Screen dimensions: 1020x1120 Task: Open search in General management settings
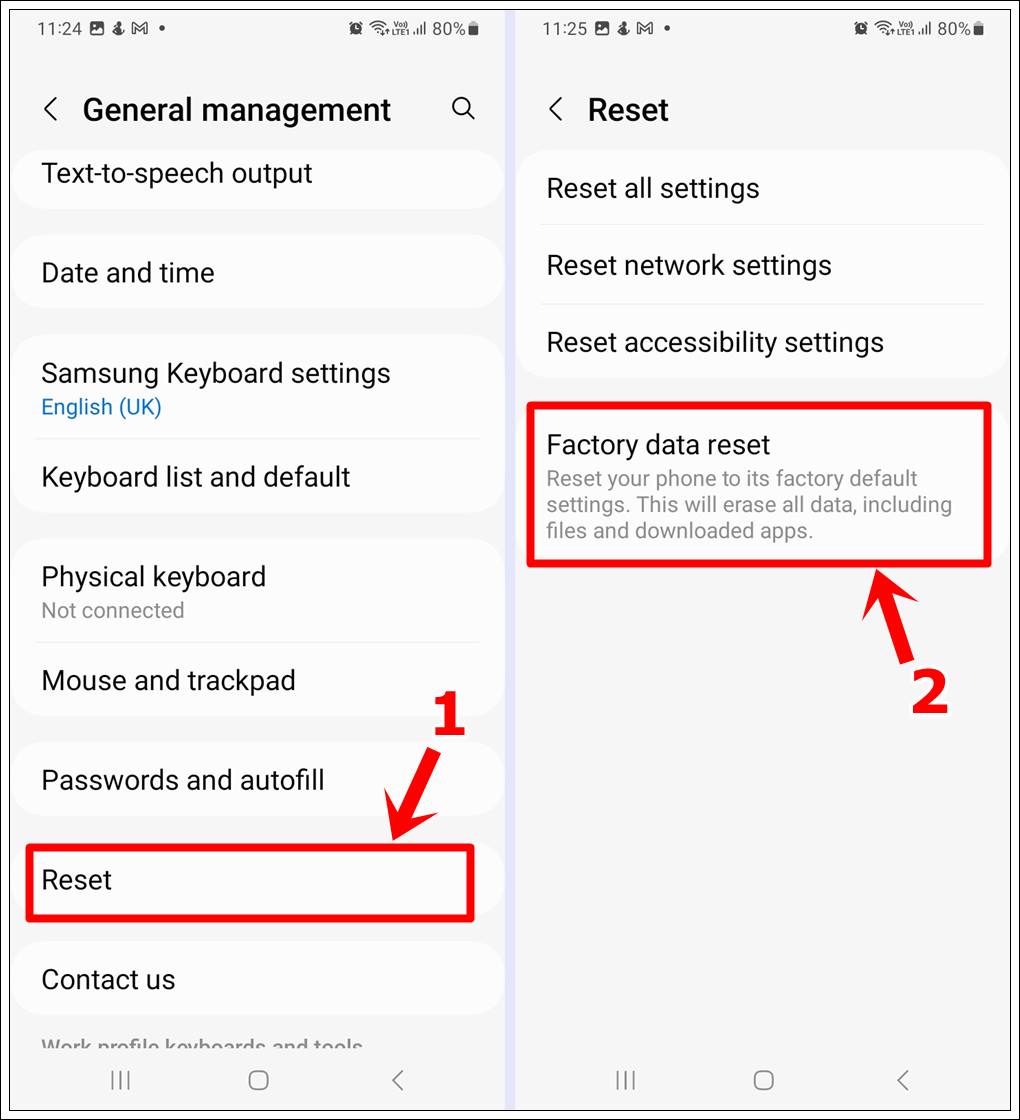coord(463,109)
